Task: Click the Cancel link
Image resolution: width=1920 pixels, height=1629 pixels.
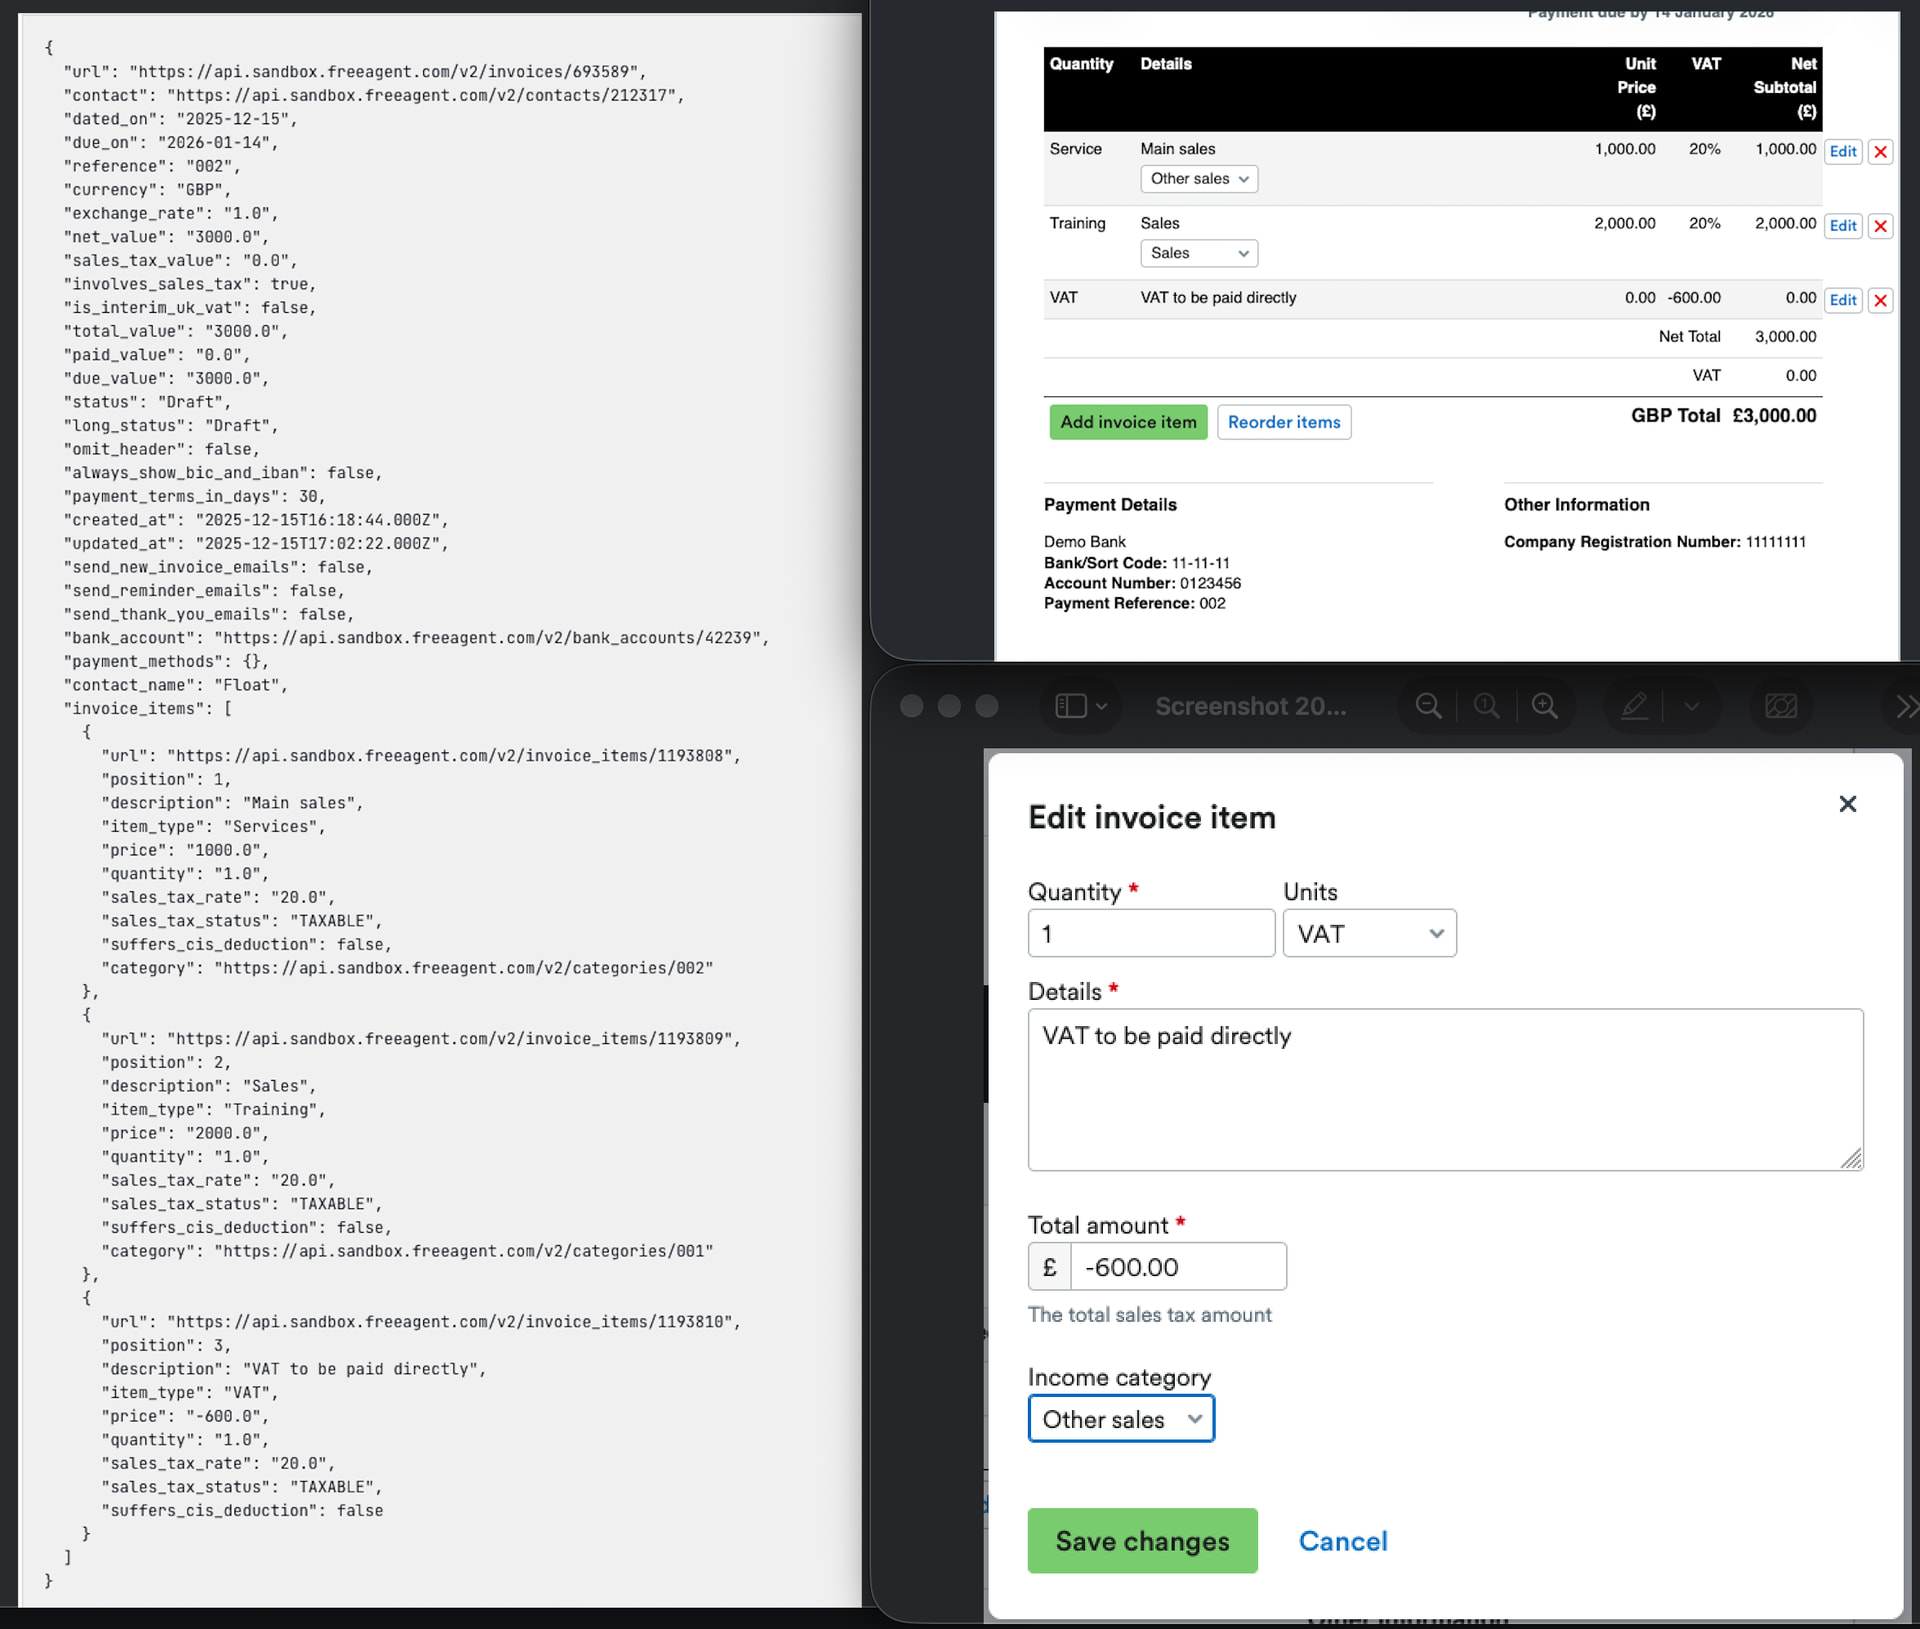Action: [x=1342, y=1541]
